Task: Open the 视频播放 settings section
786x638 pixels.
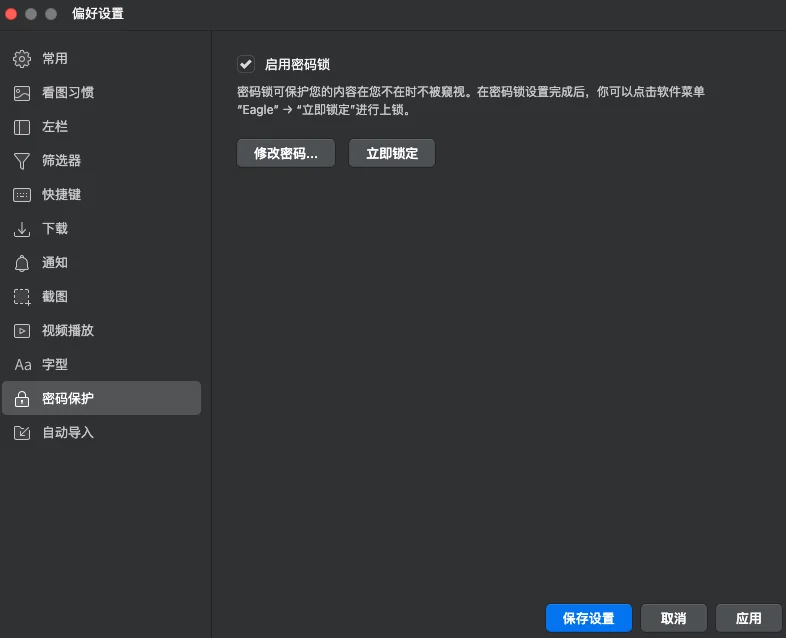Action: (x=67, y=331)
